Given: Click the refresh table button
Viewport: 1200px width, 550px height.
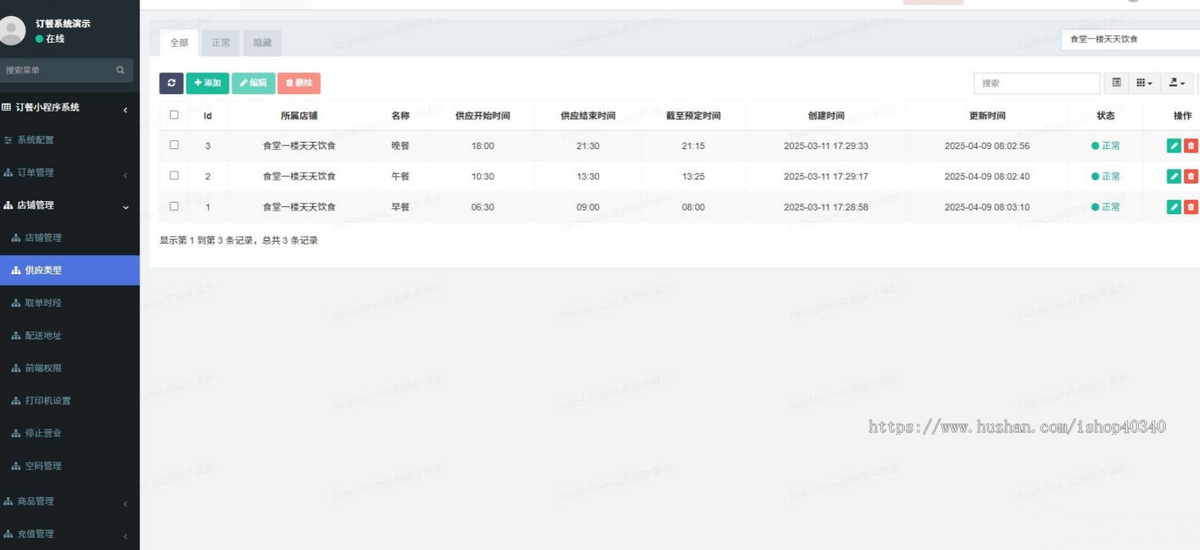Looking at the screenshot, I should [171, 83].
